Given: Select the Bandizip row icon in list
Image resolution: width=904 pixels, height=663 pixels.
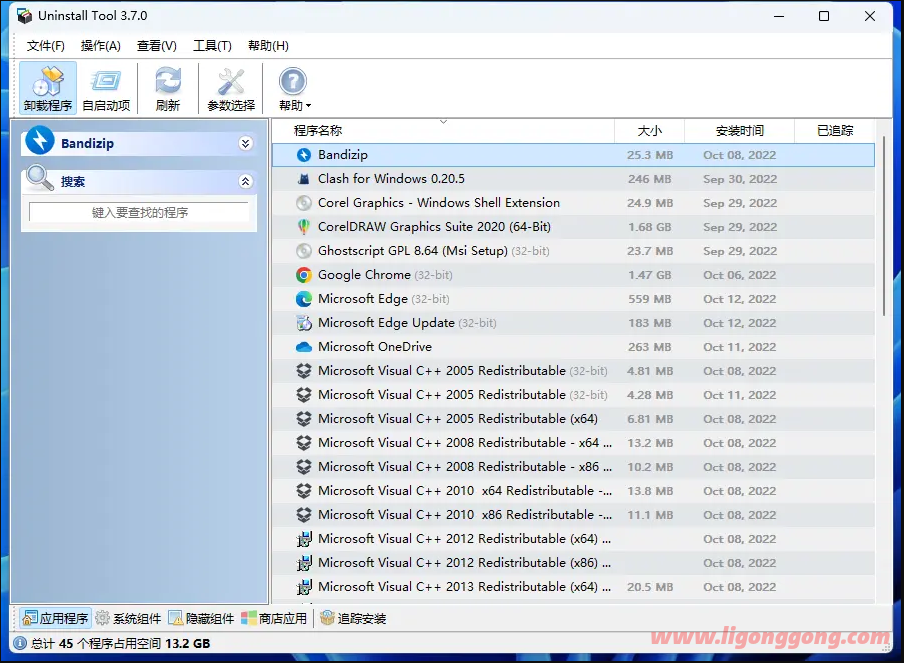Looking at the screenshot, I should [304, 155].
